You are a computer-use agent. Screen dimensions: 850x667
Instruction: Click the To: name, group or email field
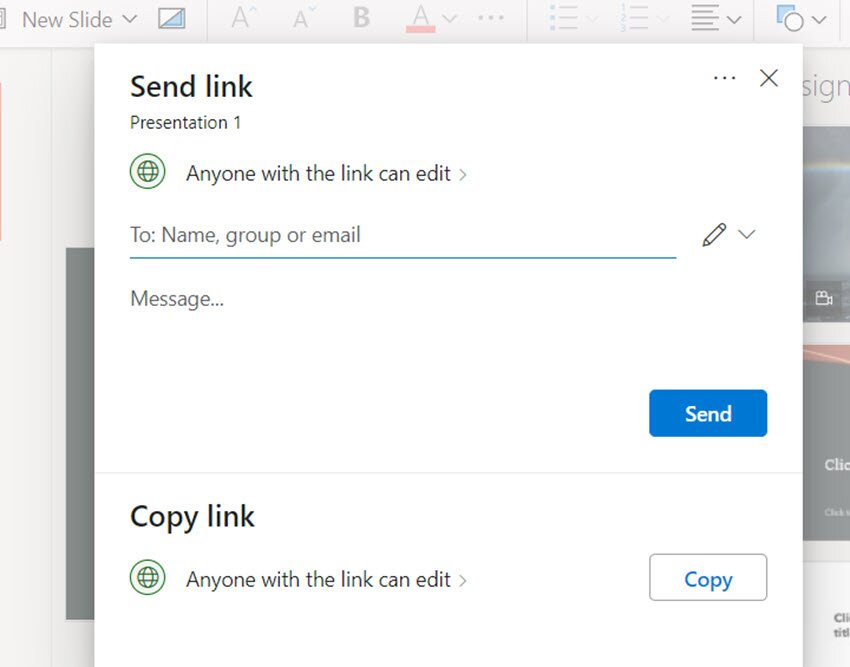click(402, 236)
